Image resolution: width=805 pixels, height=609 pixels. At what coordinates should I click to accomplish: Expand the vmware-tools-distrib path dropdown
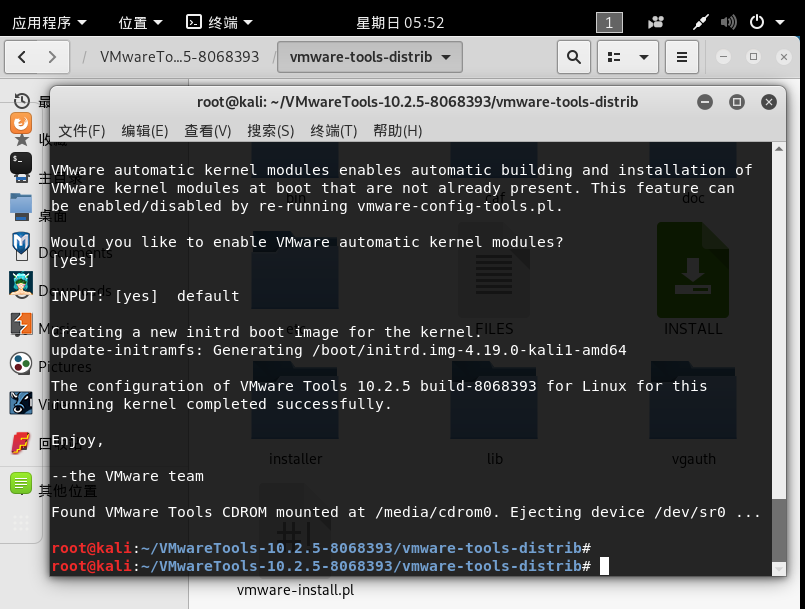point(446,57)
